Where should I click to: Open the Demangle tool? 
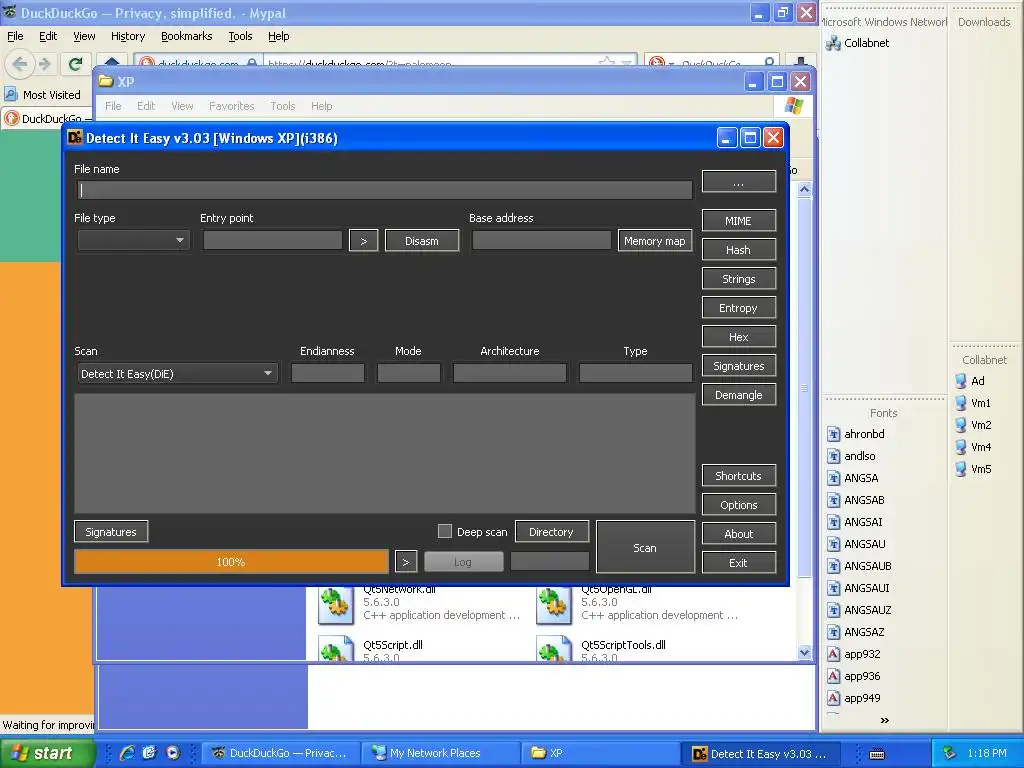click(x=739, y=394)
